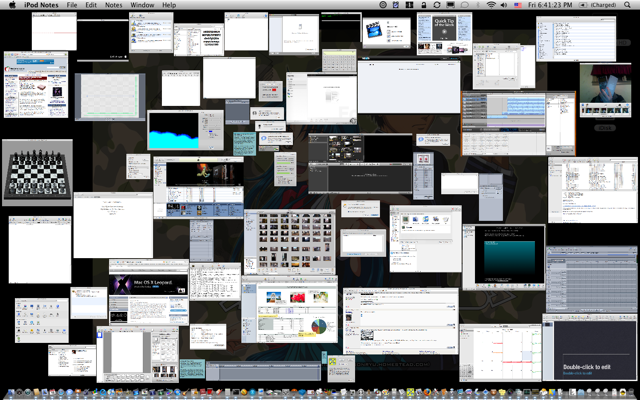The width and height of the screenshot is (640, 400).
Task: Click the volume speaker icon
Action: 503,5
